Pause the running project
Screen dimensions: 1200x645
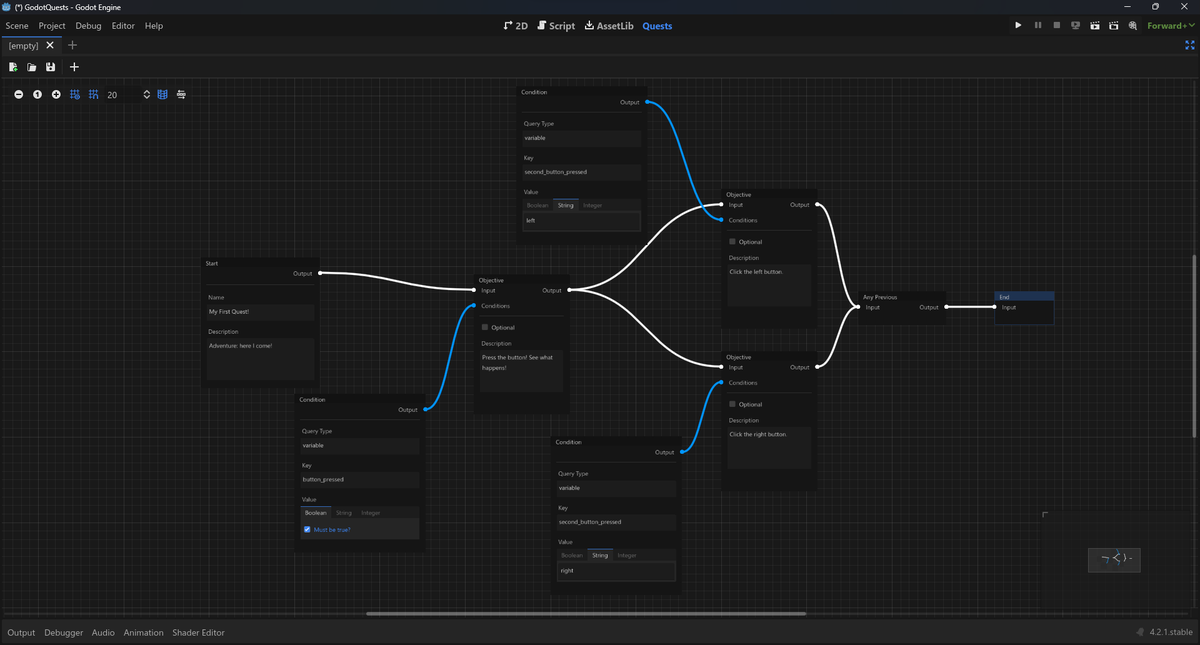pyautogui.click(x=1037, y=25)
